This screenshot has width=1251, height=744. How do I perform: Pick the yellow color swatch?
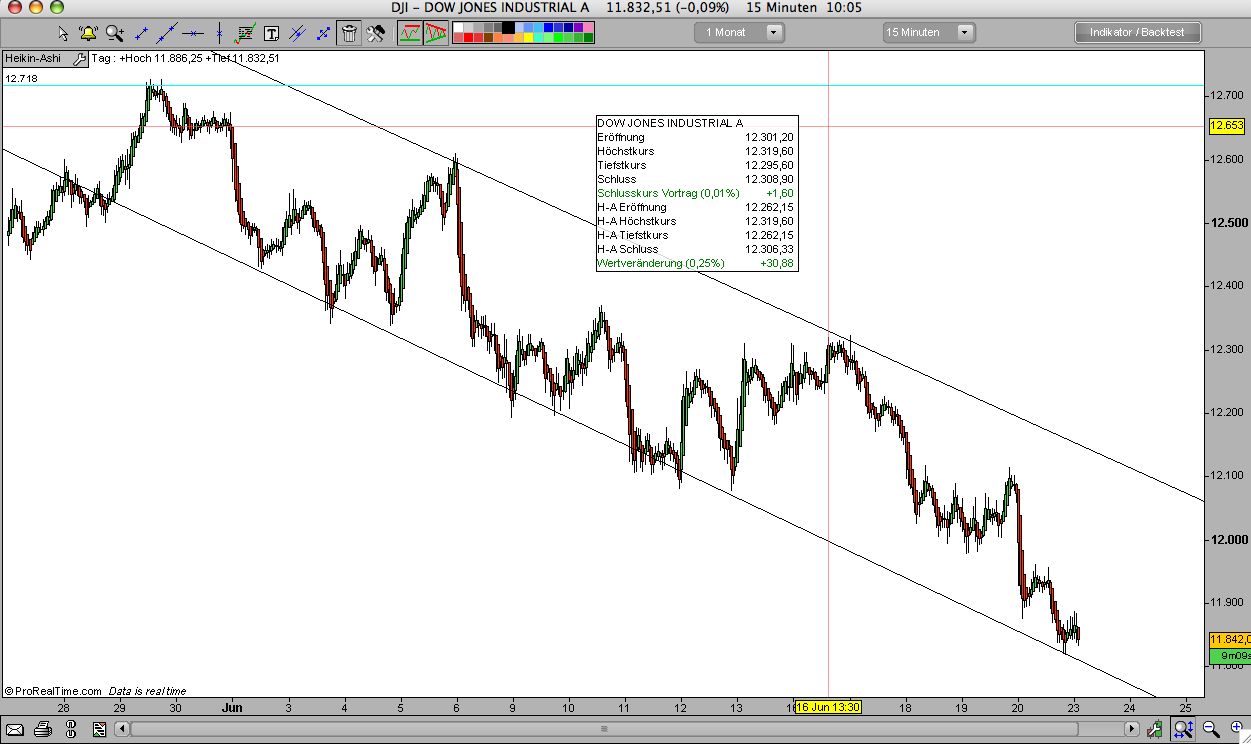click(529, 38)
